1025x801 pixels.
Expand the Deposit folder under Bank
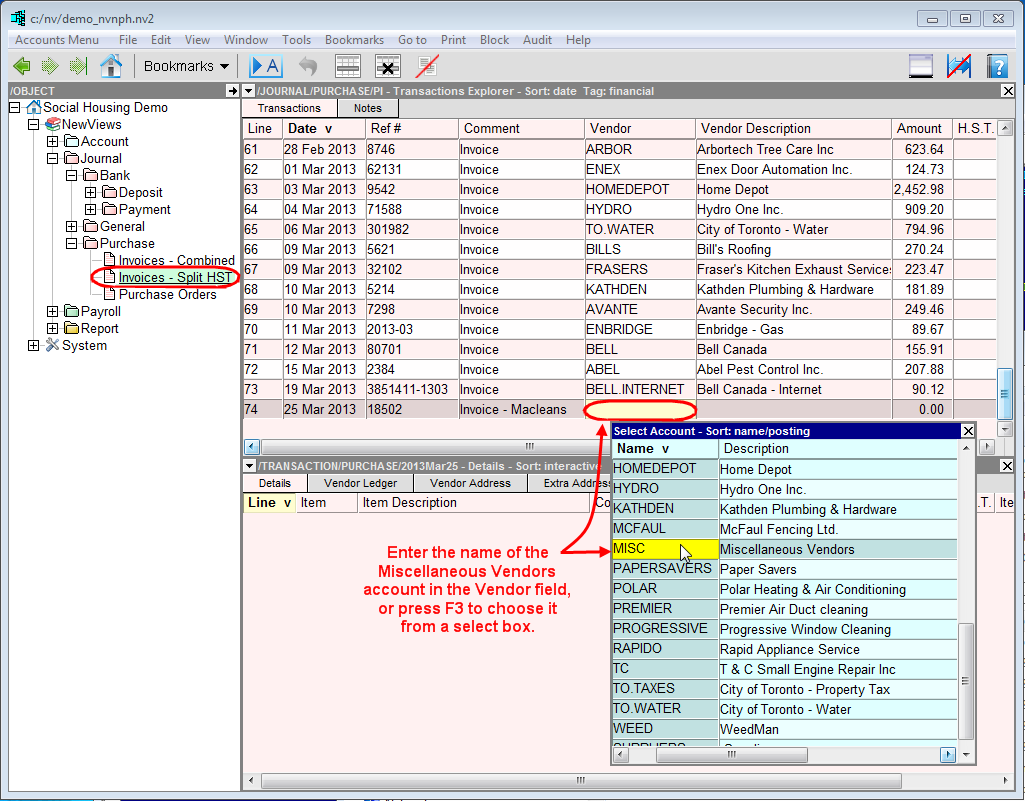(x=91, y=193)
